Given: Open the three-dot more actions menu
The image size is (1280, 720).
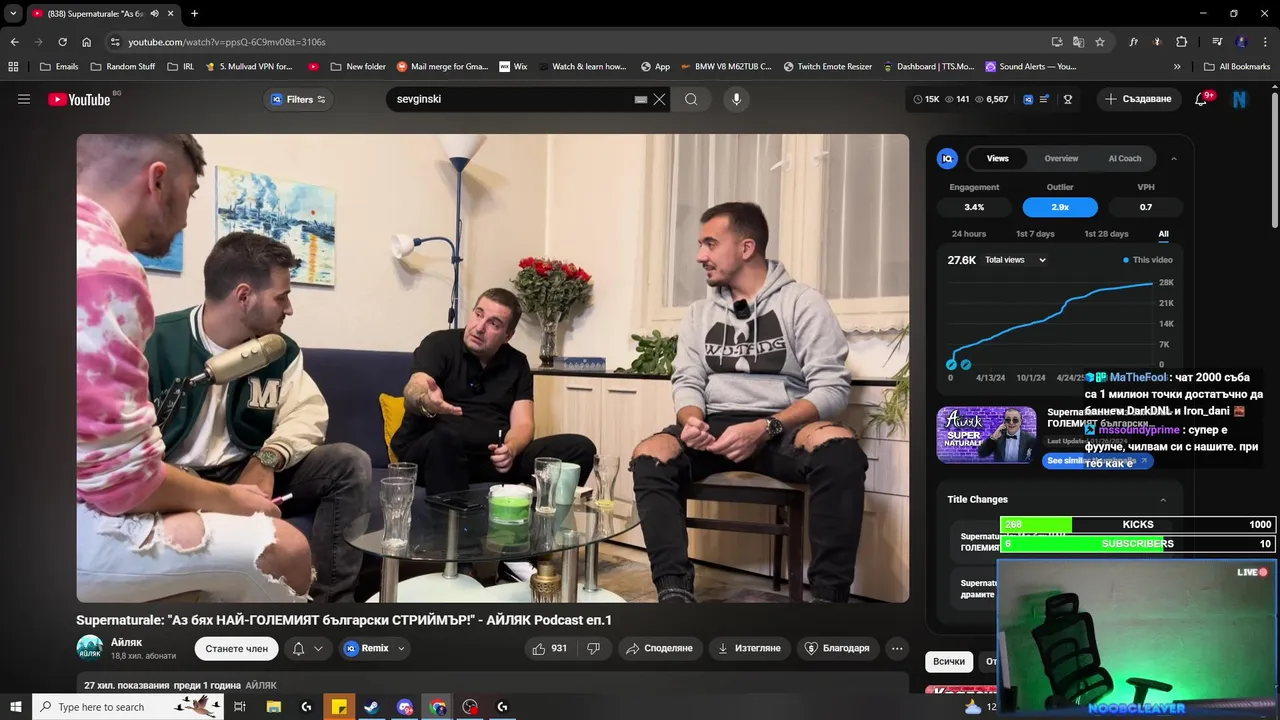Looking at the screenshot, I should point(897,648).
